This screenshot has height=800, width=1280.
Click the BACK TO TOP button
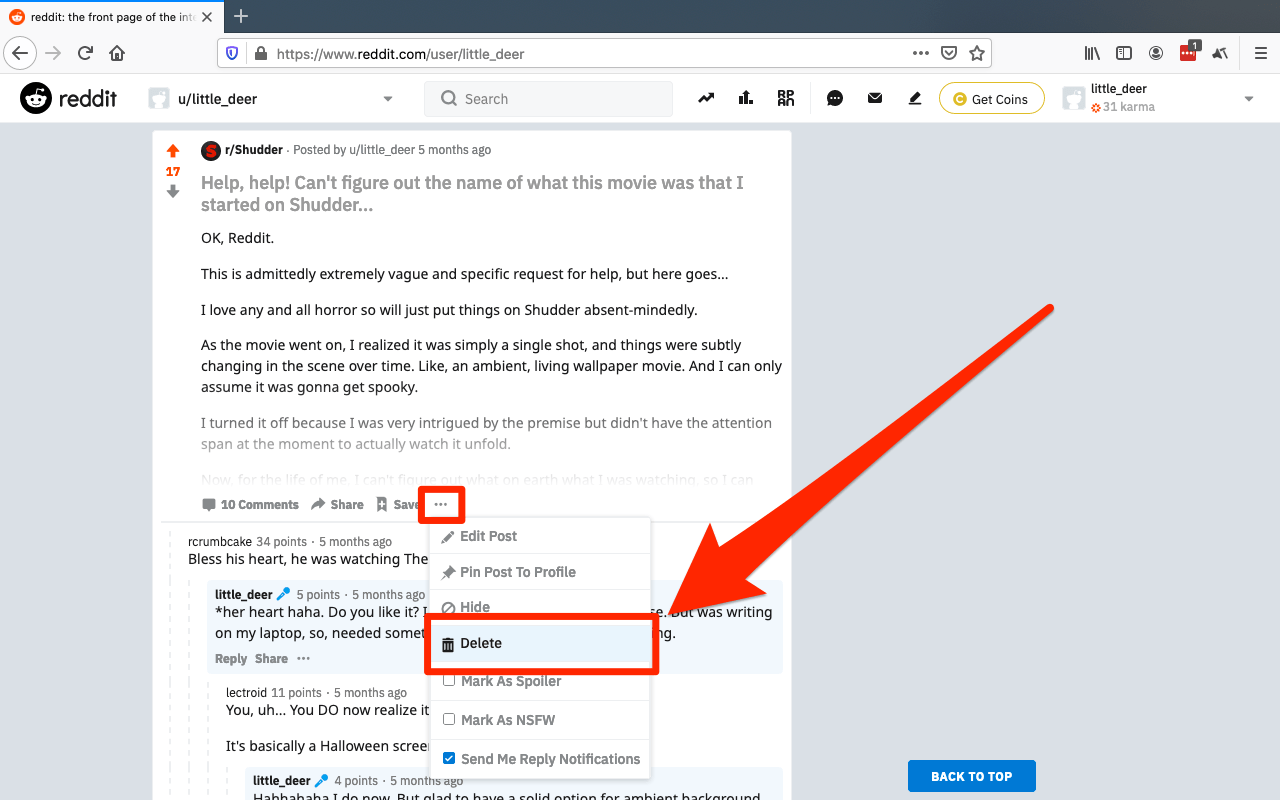pyautogui.click(x=971, y=776)
